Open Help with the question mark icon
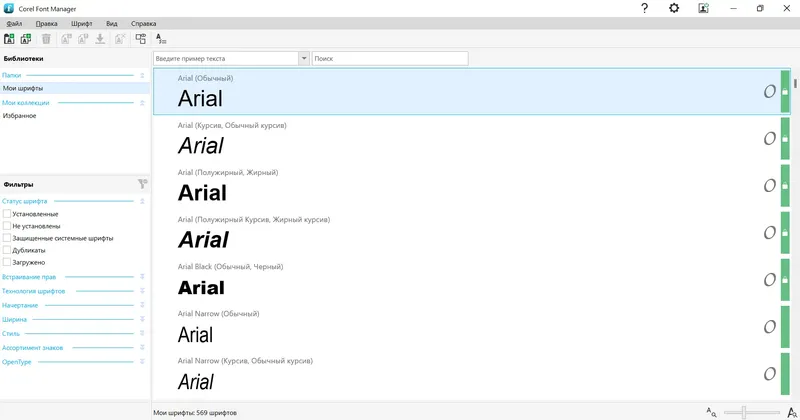 click(644, 8)
